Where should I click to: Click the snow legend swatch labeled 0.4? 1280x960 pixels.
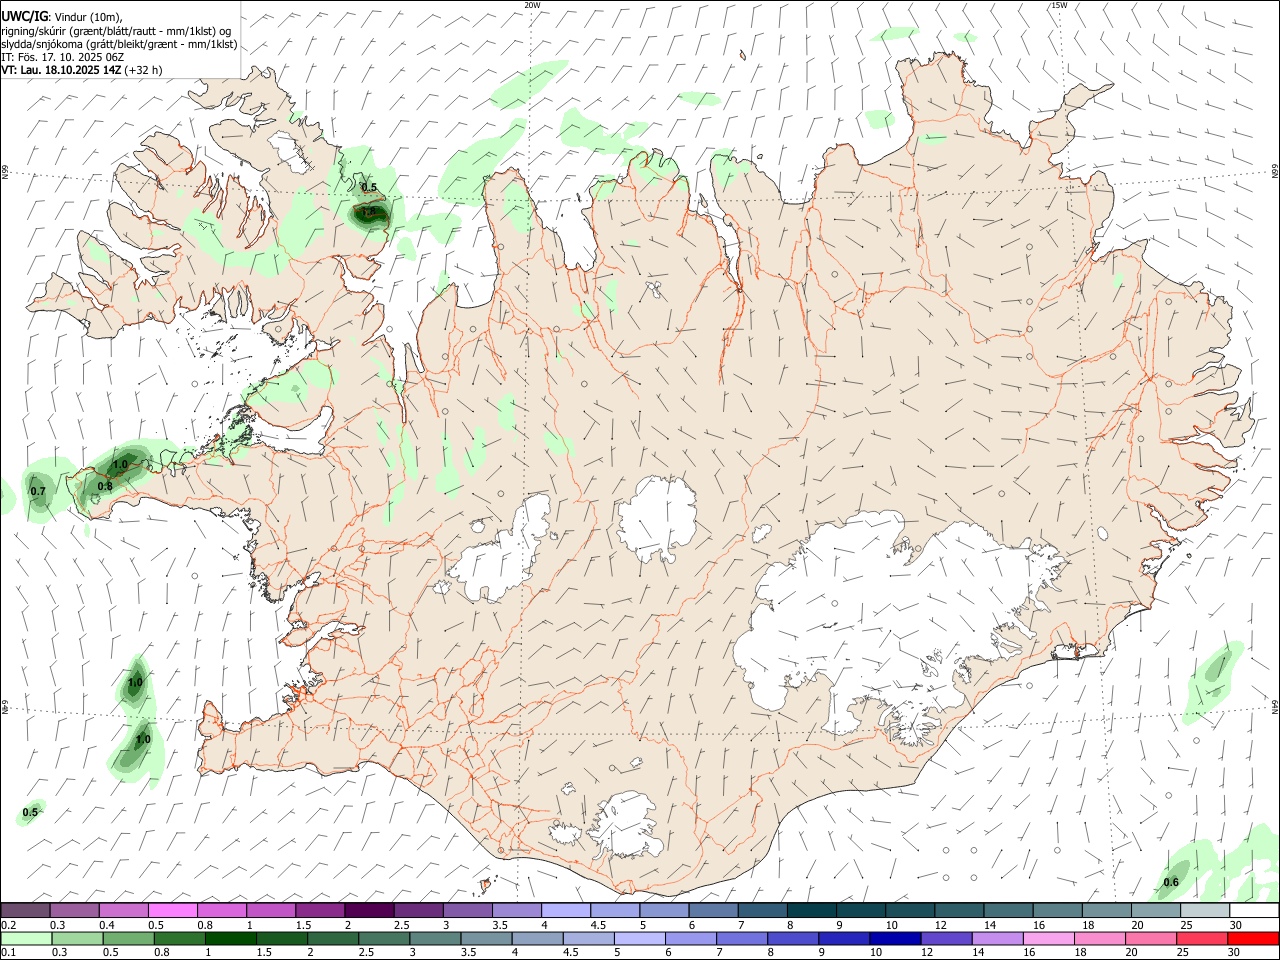tap(124, 911)
